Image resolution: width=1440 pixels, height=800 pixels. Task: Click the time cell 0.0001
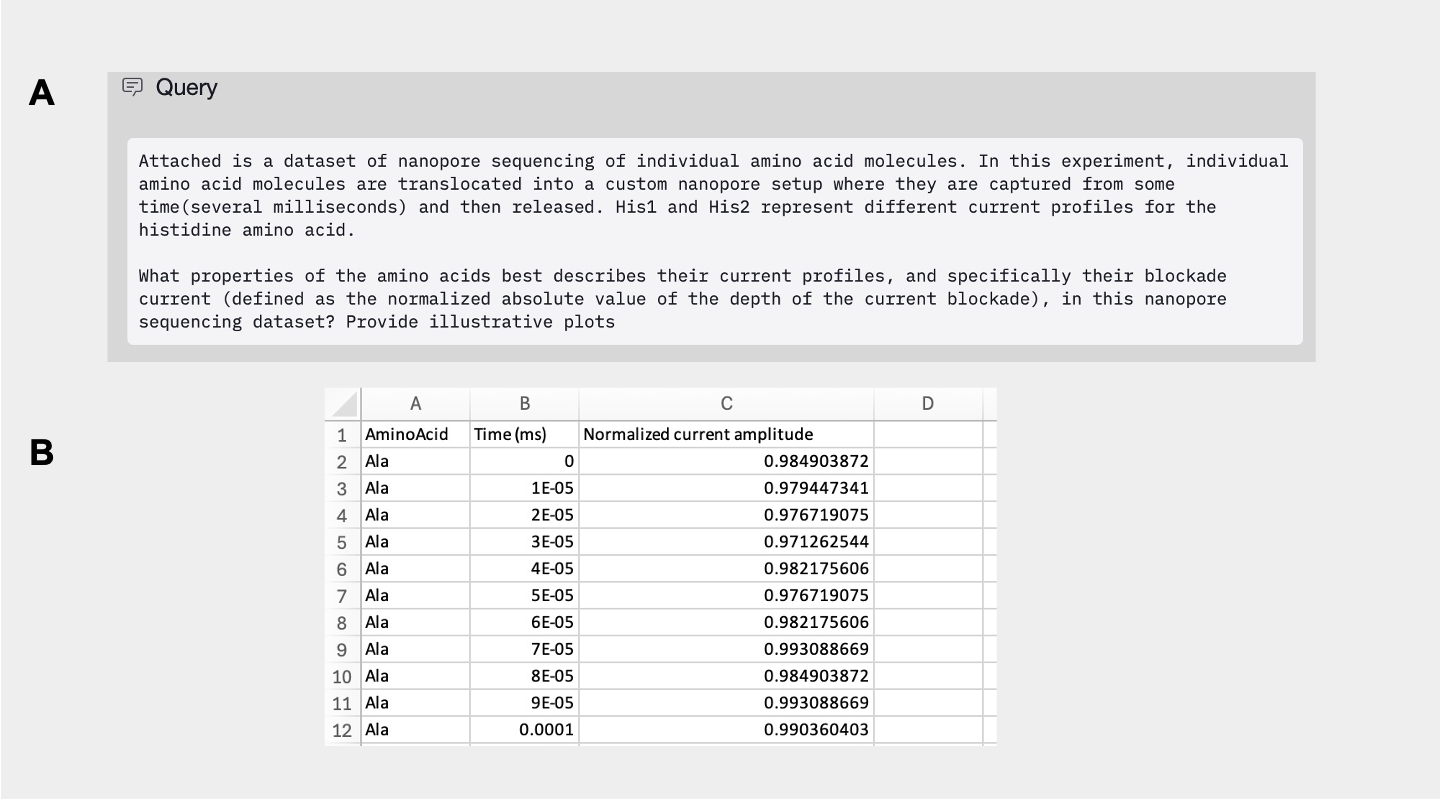pyautogui.click(x=525, y=730)
